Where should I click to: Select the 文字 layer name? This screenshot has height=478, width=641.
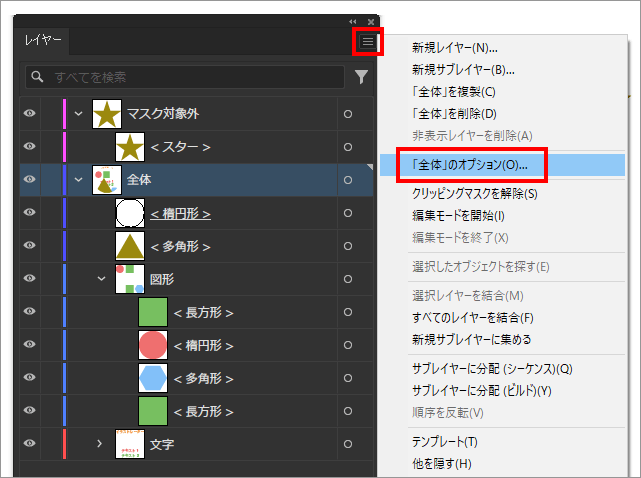[x=162, y=444]
